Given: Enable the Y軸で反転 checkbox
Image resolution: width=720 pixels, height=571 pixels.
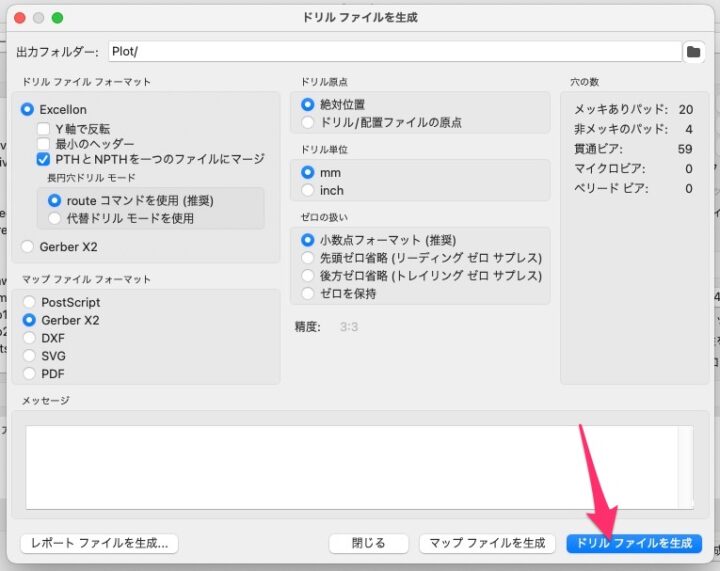Looking at the screenshot, I should (x=44, y=129).
